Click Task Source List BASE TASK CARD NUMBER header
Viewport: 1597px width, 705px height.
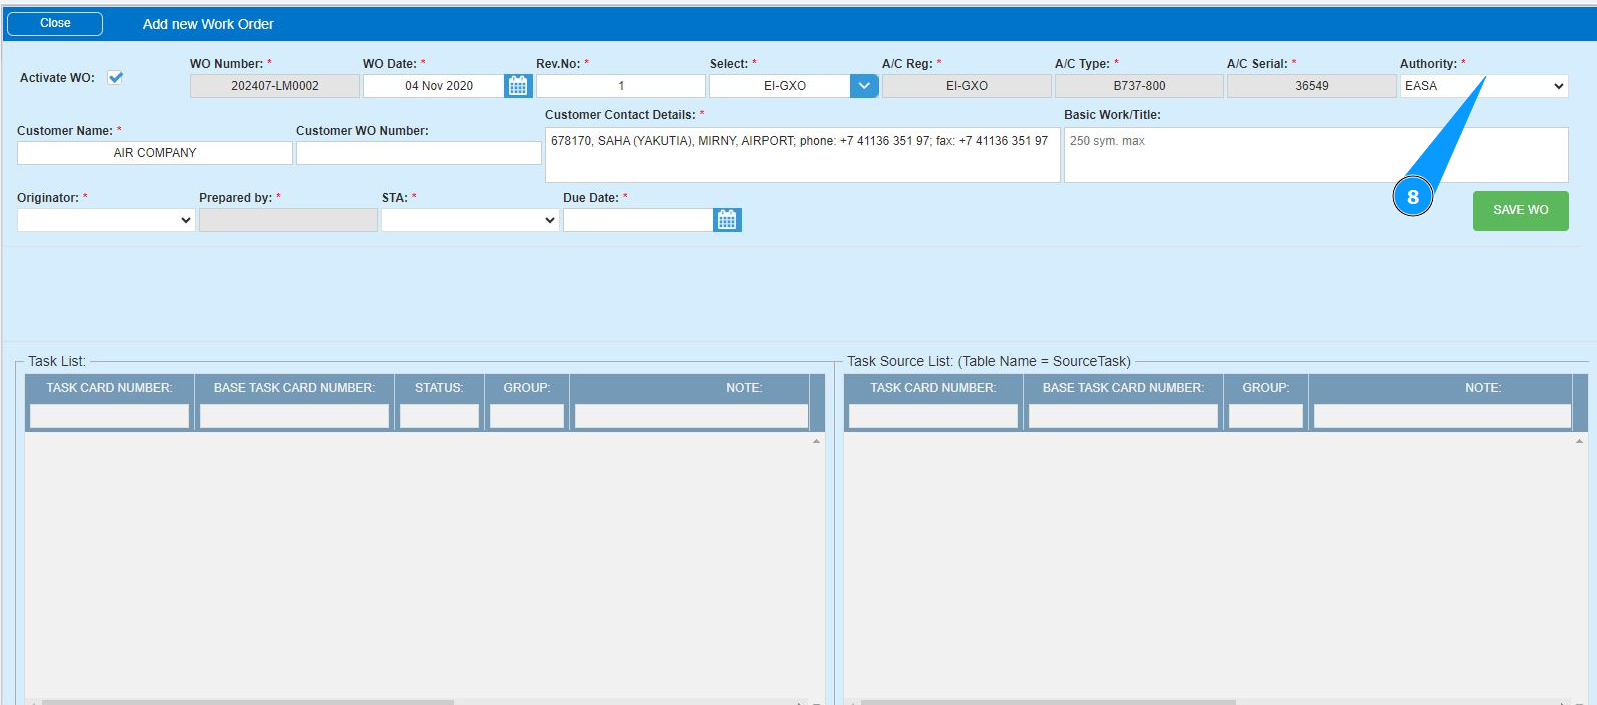pyautogui.click(x=1123, y=388)
